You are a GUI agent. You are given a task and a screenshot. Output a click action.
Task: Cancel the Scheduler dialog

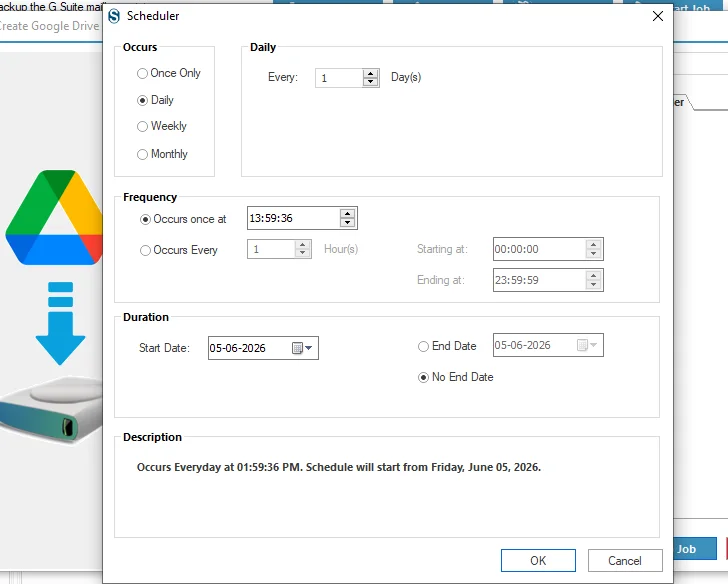click(625, 561)
